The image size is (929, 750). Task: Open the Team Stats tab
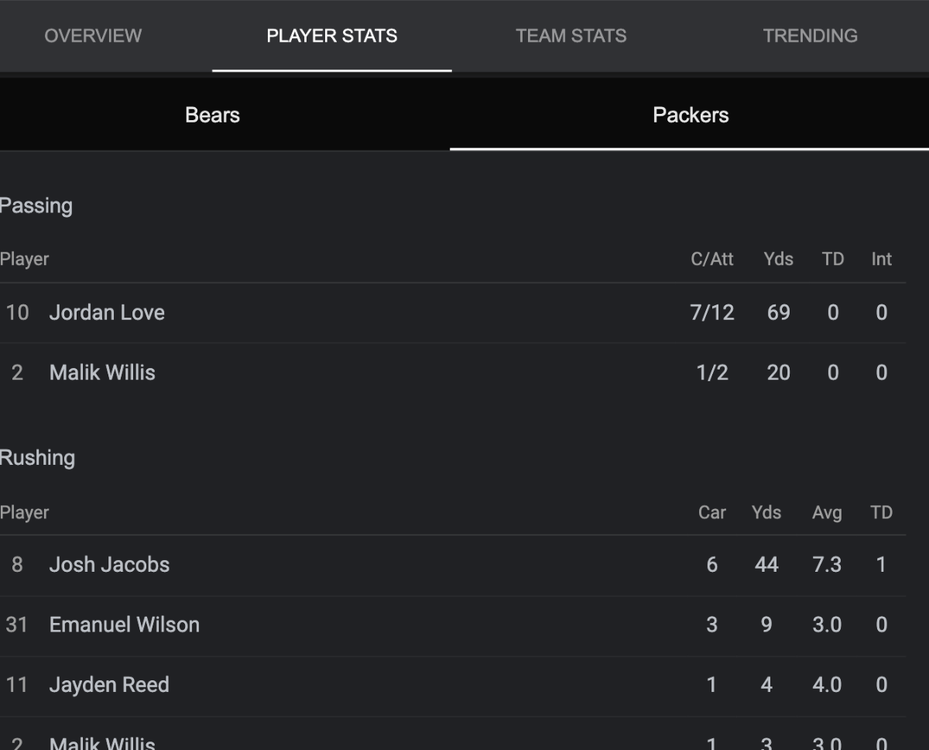click(571, 36)
